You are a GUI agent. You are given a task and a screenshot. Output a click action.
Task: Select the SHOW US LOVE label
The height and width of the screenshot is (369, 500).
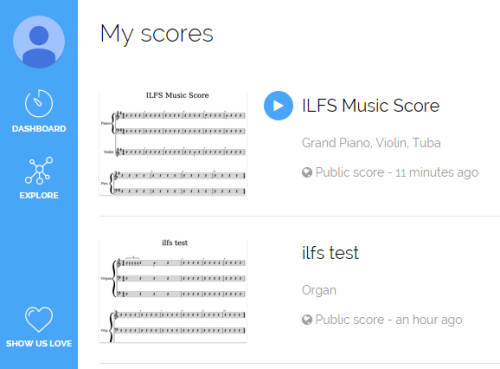pos(39,344)
